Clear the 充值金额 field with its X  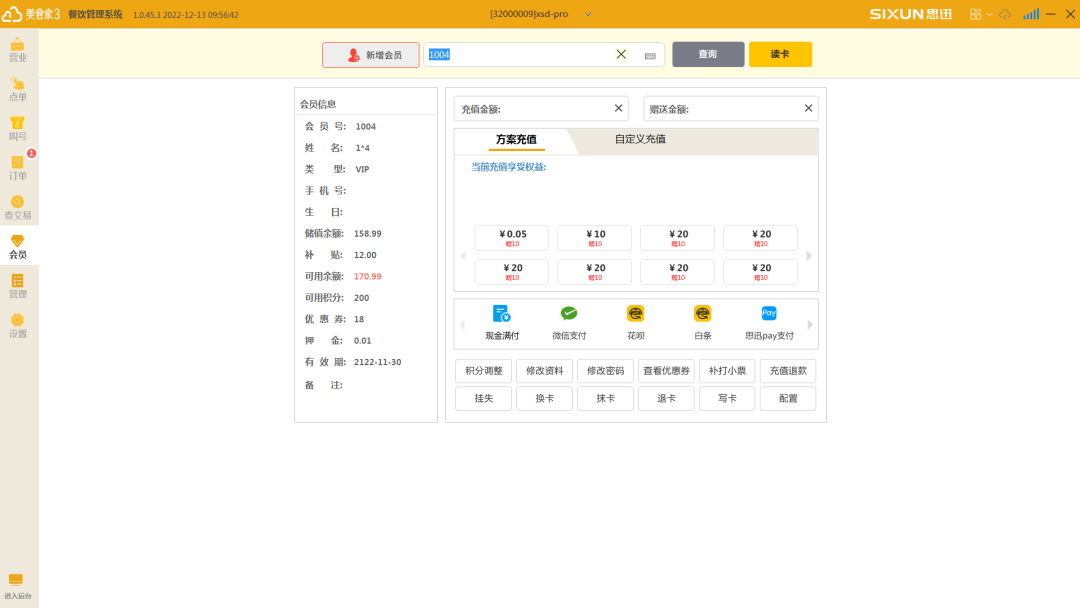[x=618, y=108]
